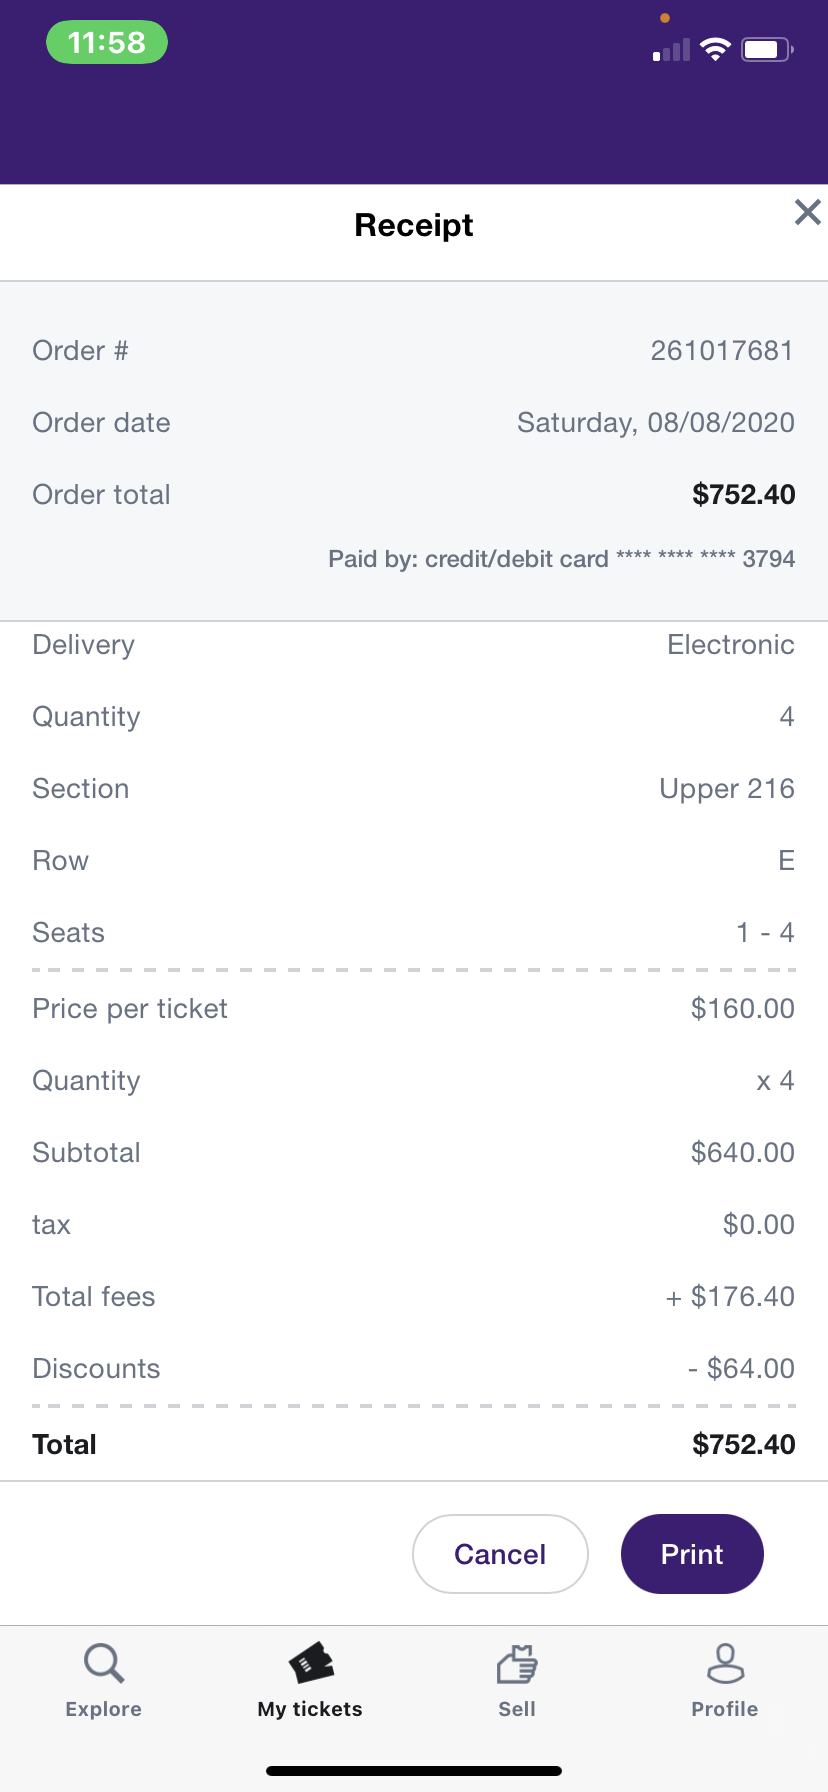Tap the cellular signal bars
Image resolution: width=828 pixels, height=1792 pixels.
671,50
